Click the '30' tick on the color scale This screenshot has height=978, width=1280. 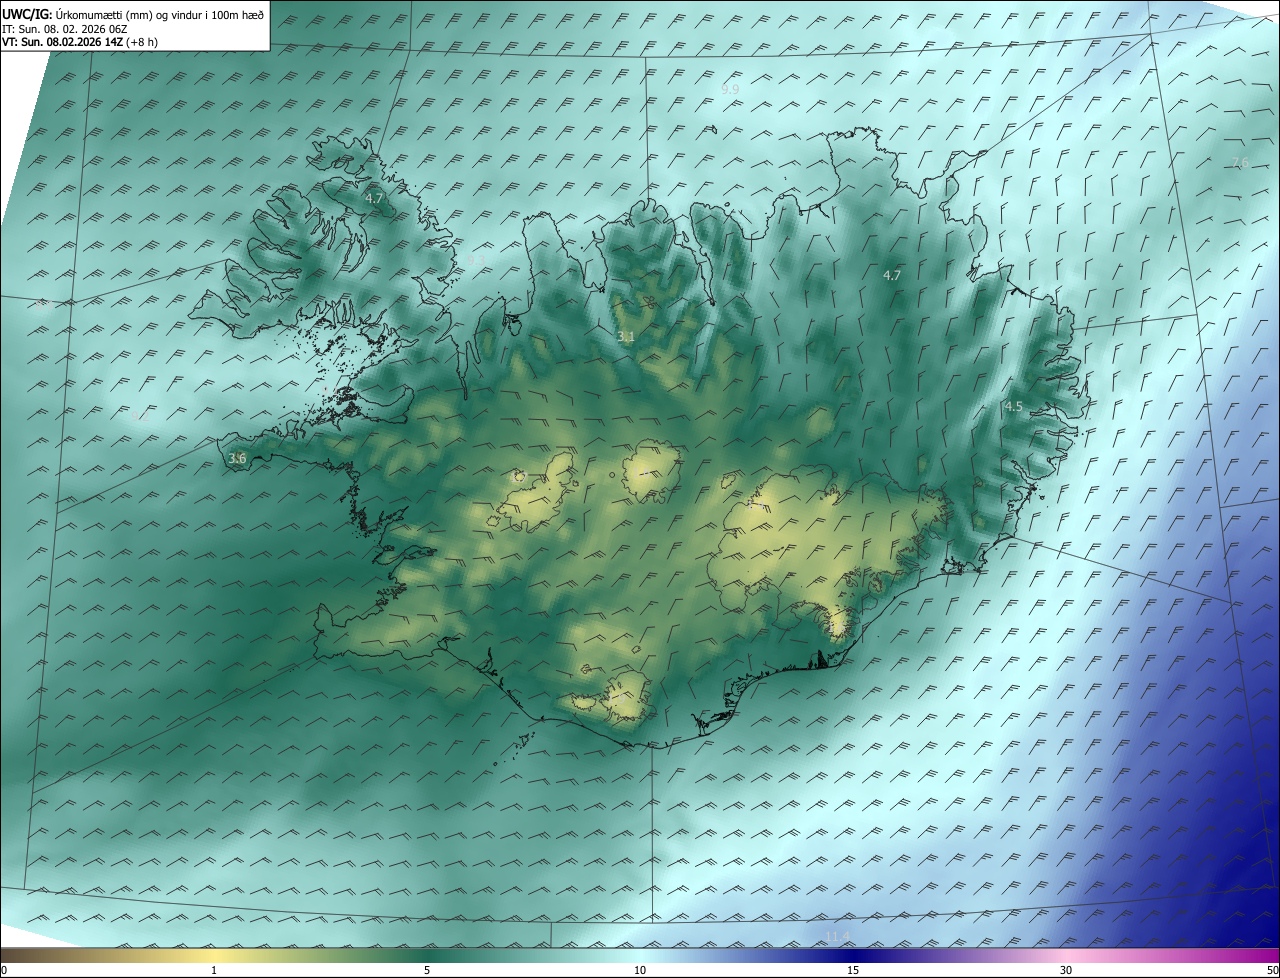1066,971
